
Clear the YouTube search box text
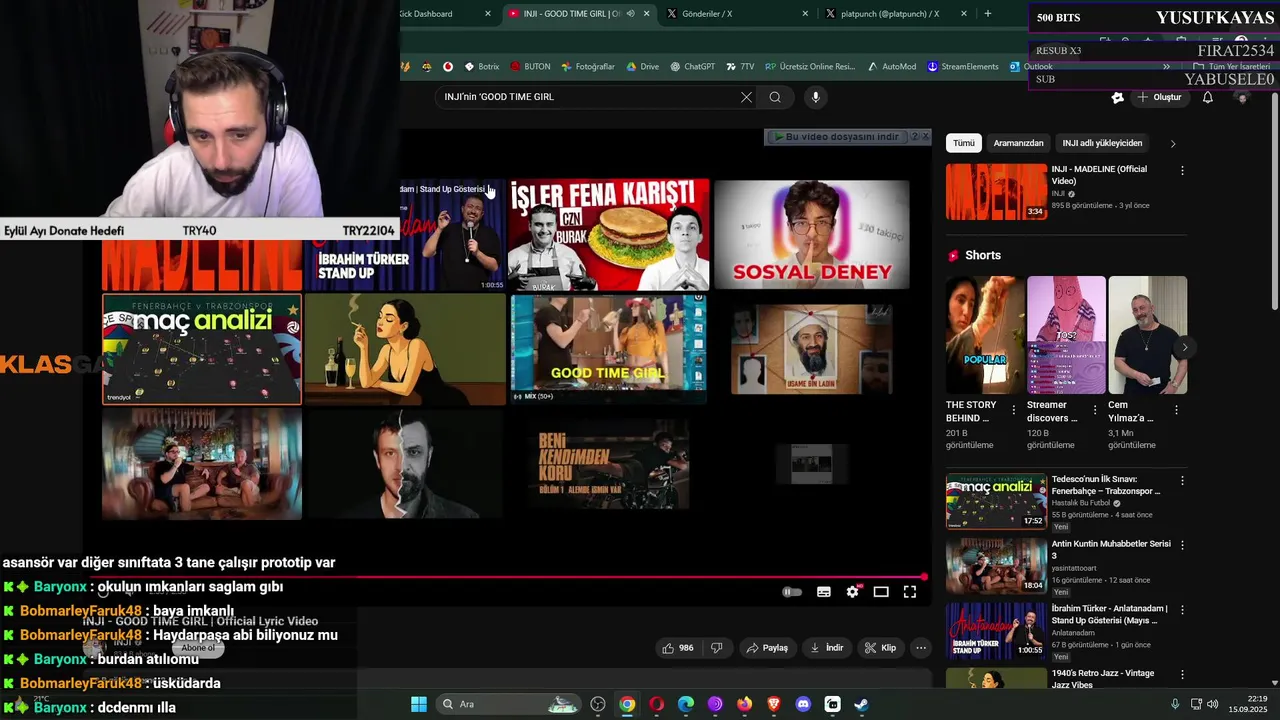(746, 97)
